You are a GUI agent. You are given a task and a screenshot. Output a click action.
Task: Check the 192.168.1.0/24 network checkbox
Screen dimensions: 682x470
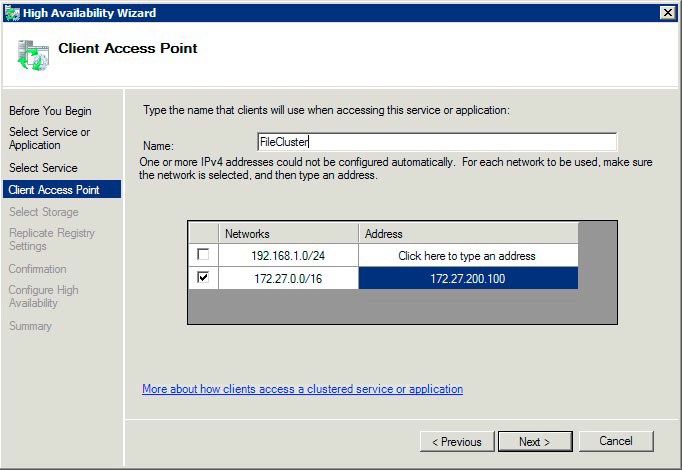coord(203,254)
